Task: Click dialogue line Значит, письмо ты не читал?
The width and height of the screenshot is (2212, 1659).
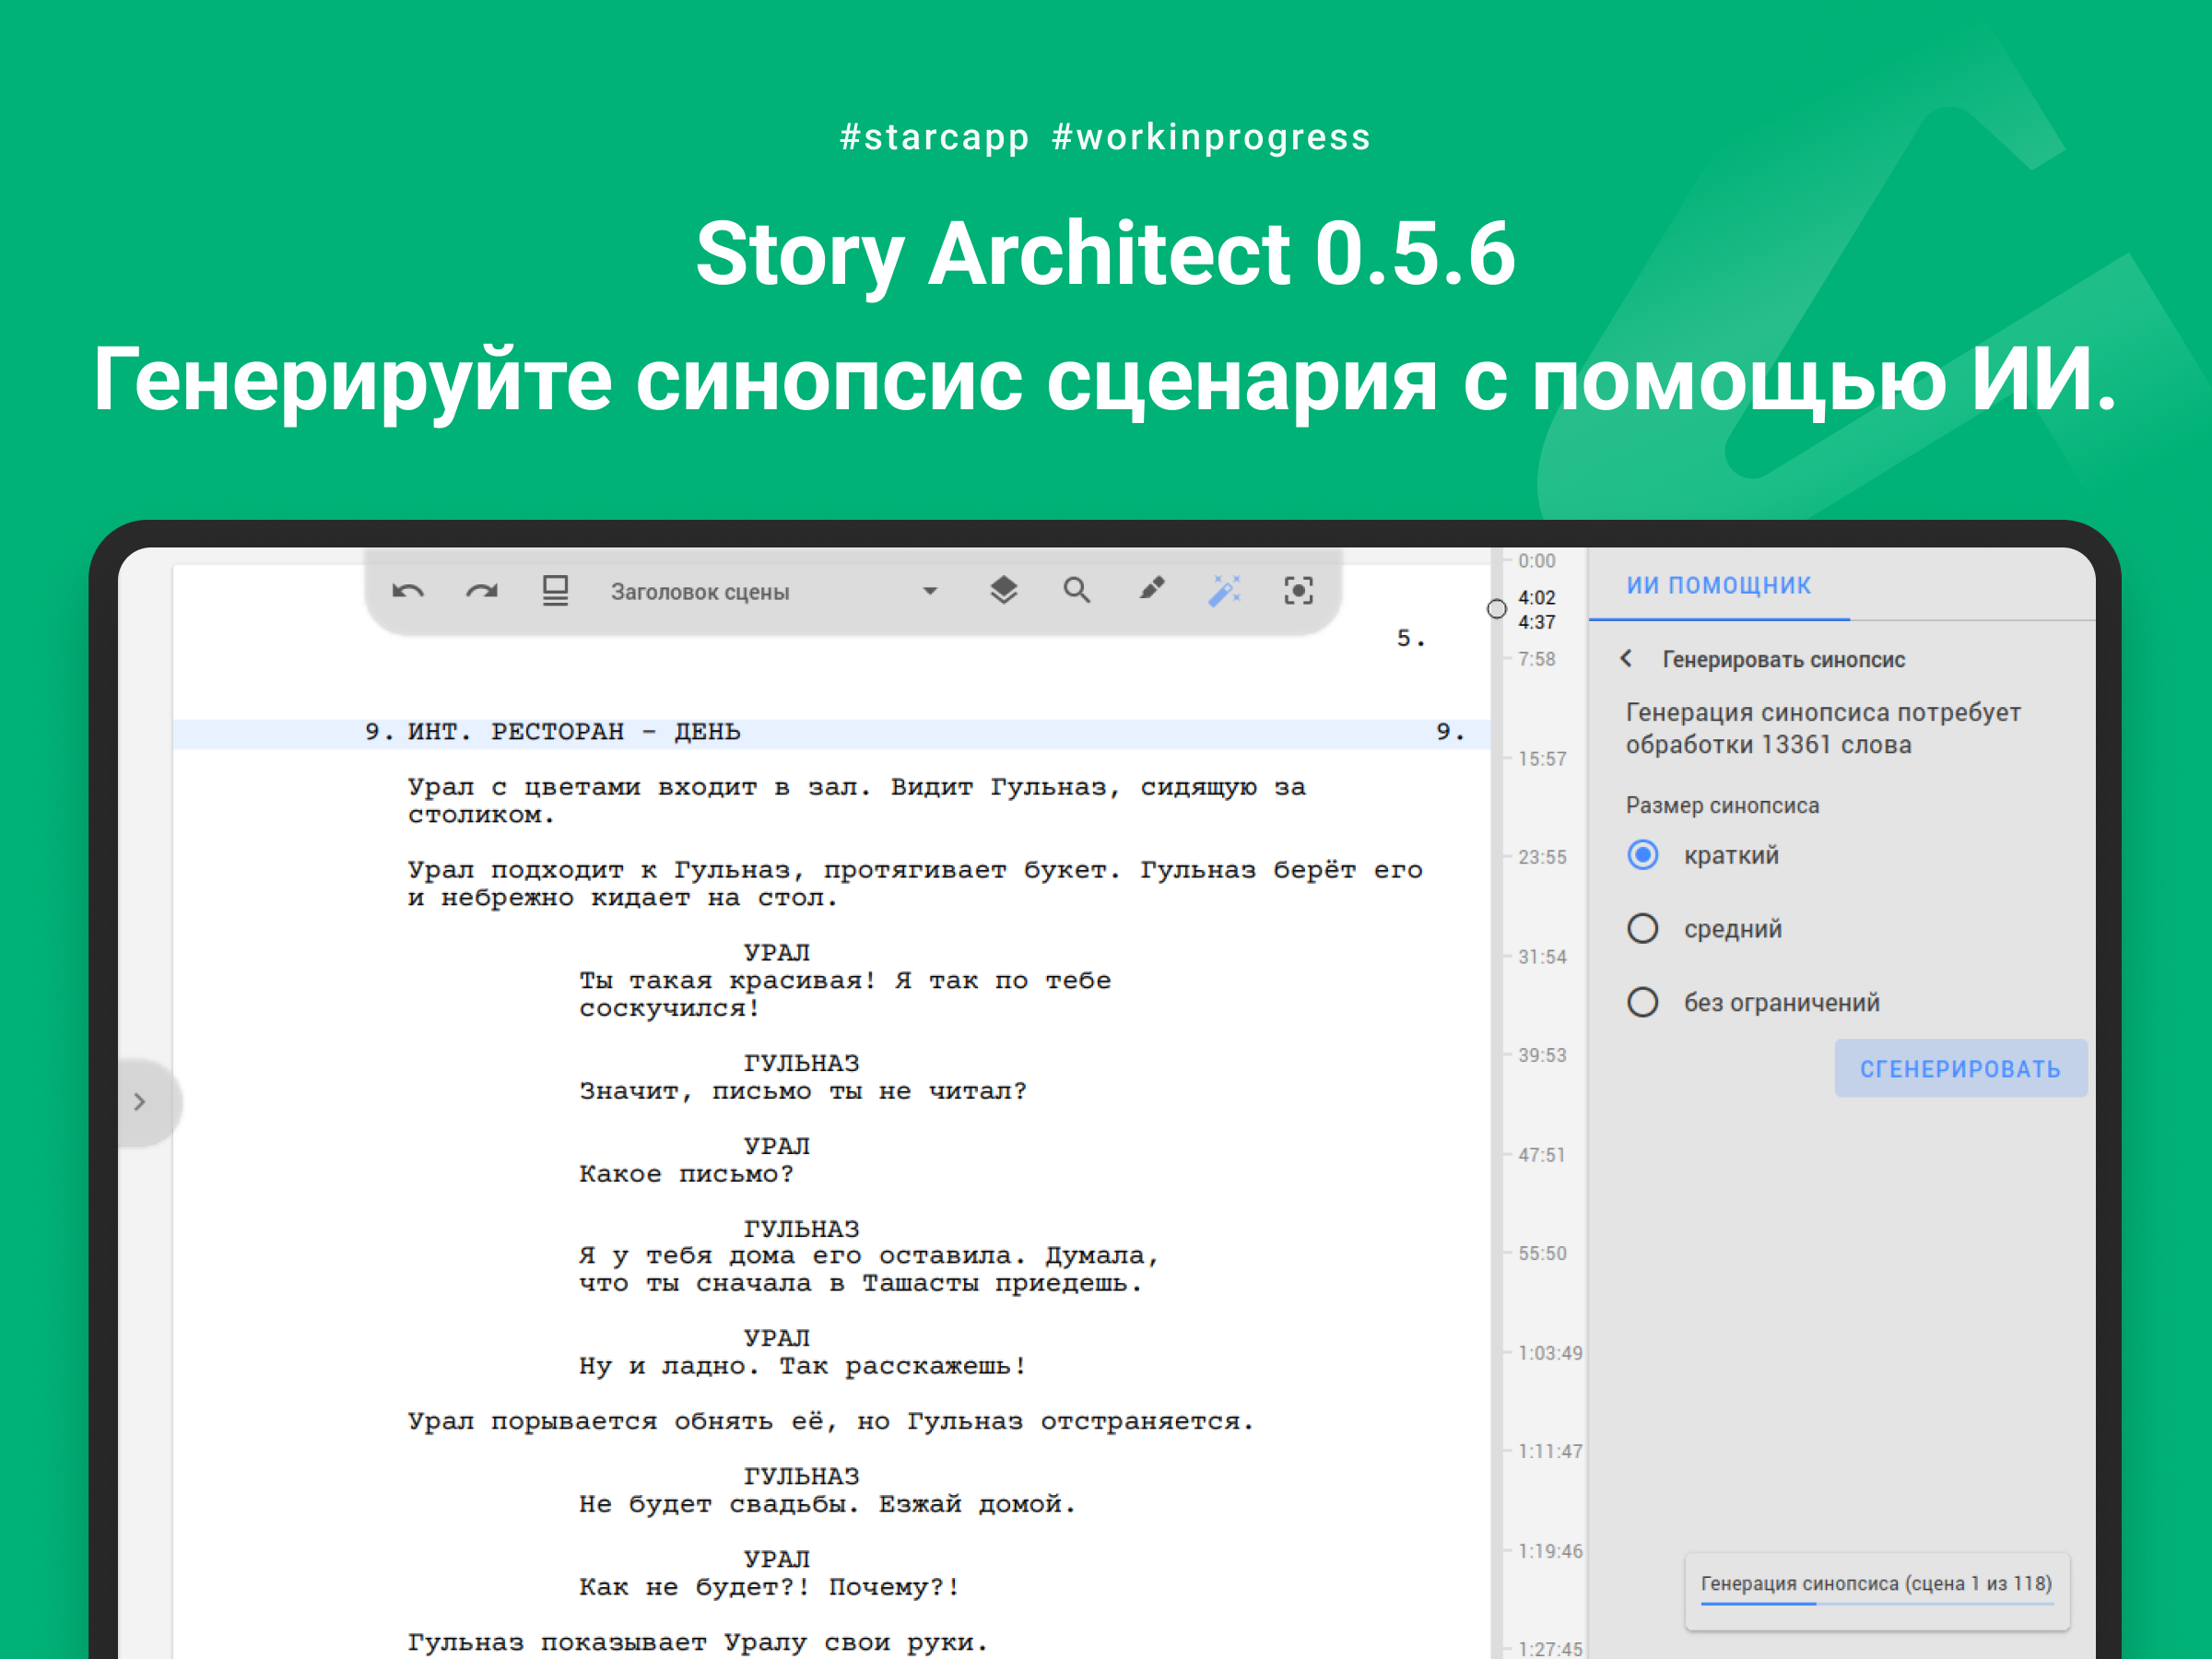Action: pyautogui.click(x=803, y=1092)
